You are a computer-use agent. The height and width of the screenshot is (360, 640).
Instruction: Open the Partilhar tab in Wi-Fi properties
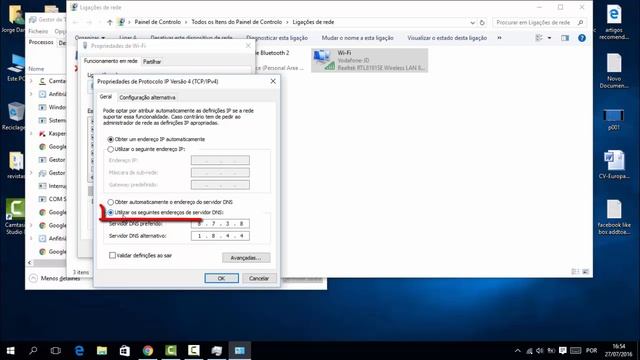[x=152, y=62]
